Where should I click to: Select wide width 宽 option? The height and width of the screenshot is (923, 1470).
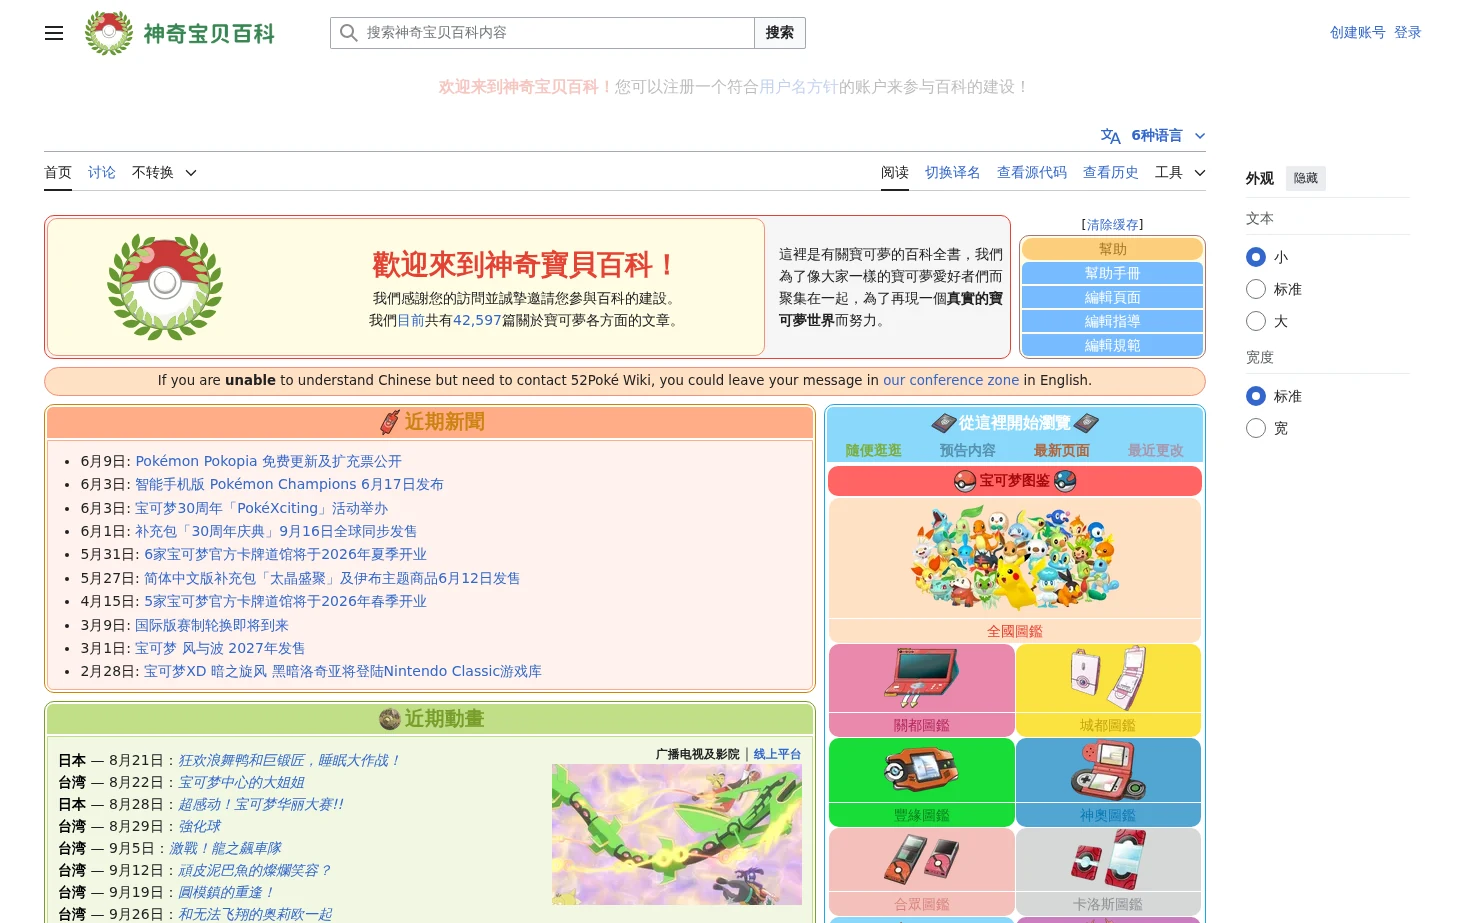1256,428
